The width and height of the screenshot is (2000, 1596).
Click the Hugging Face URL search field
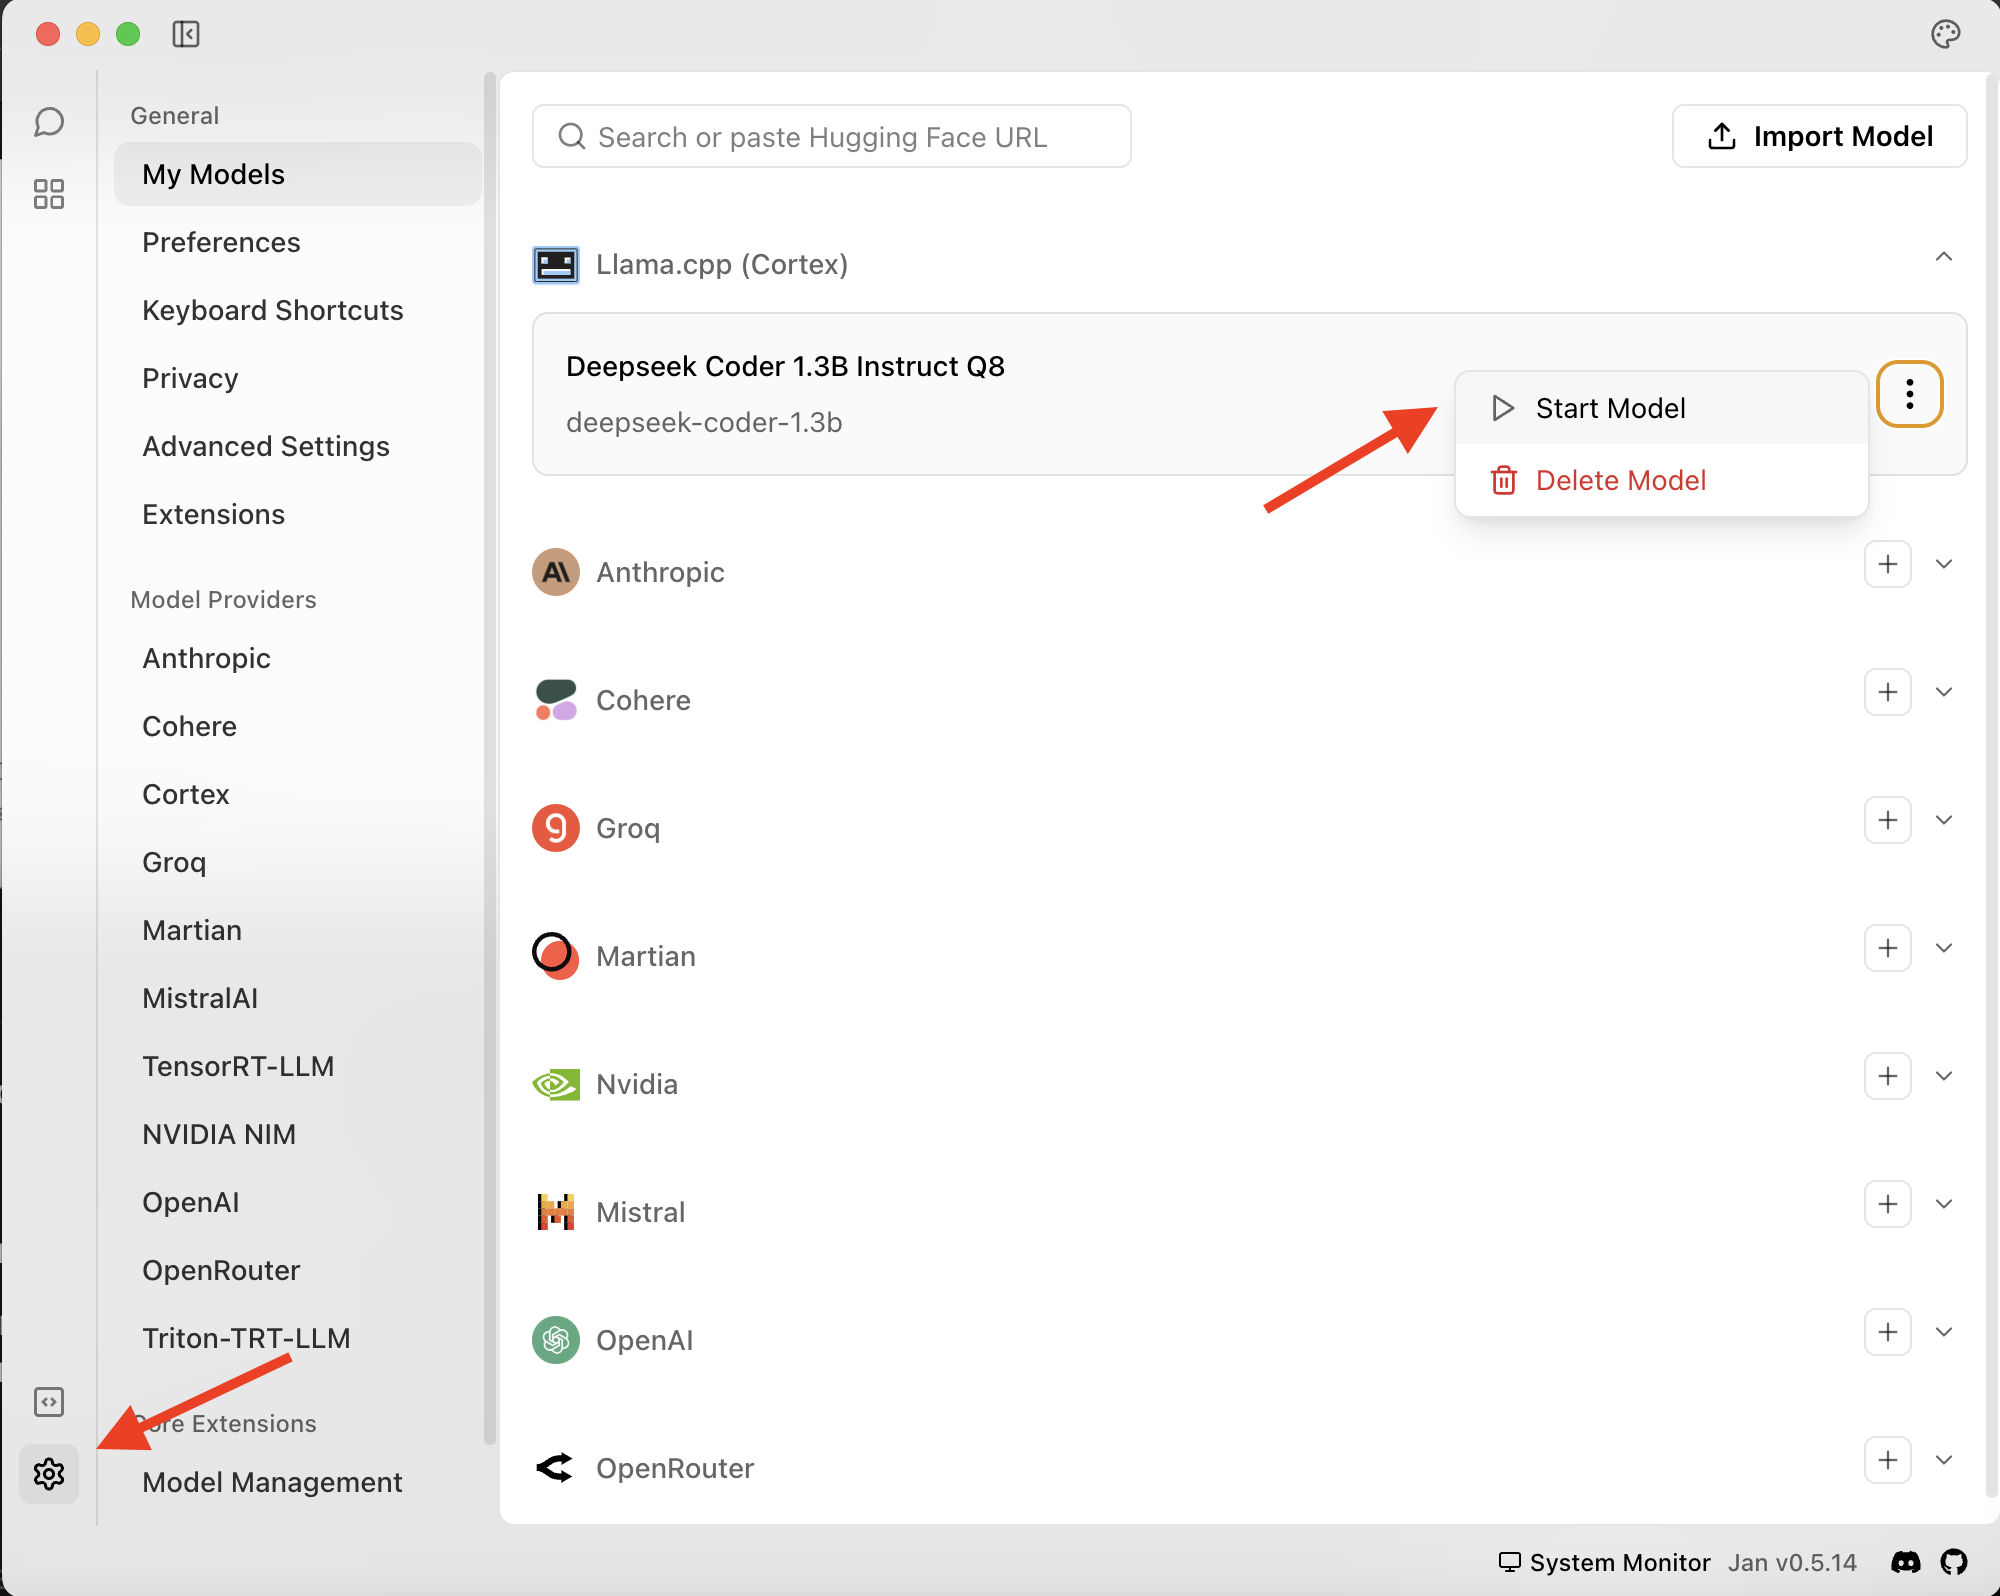tap(832, 136)
